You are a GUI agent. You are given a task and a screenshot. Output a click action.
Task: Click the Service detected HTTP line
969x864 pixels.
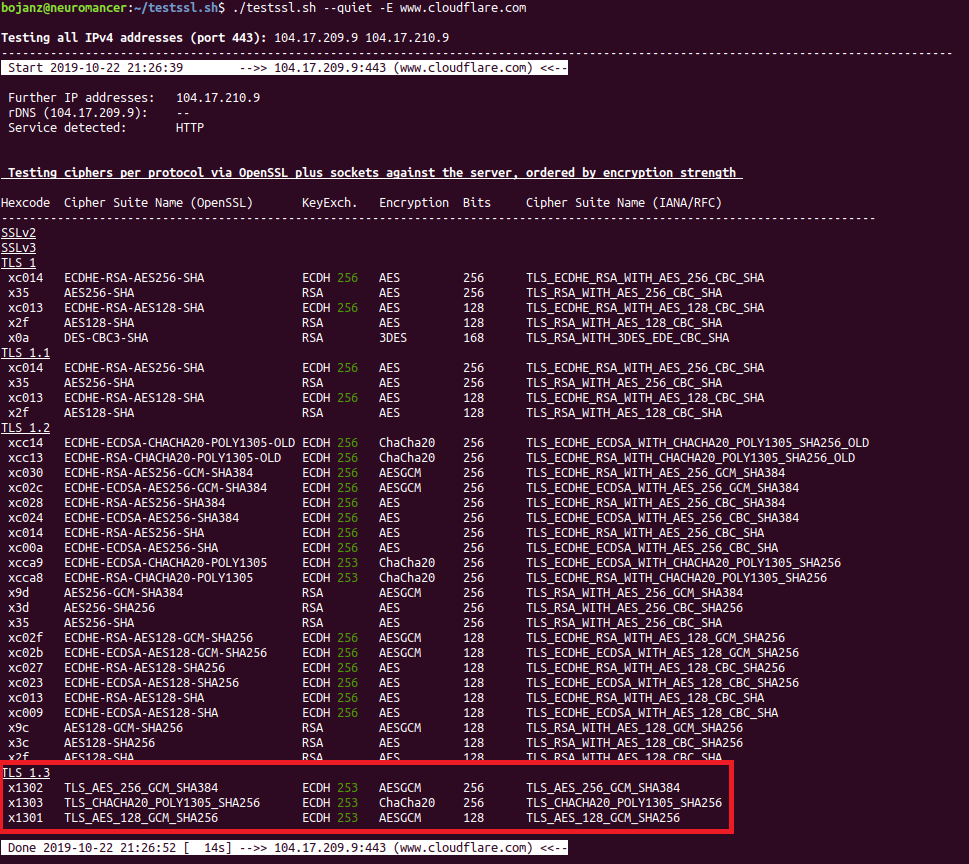[x=105, y=128]
